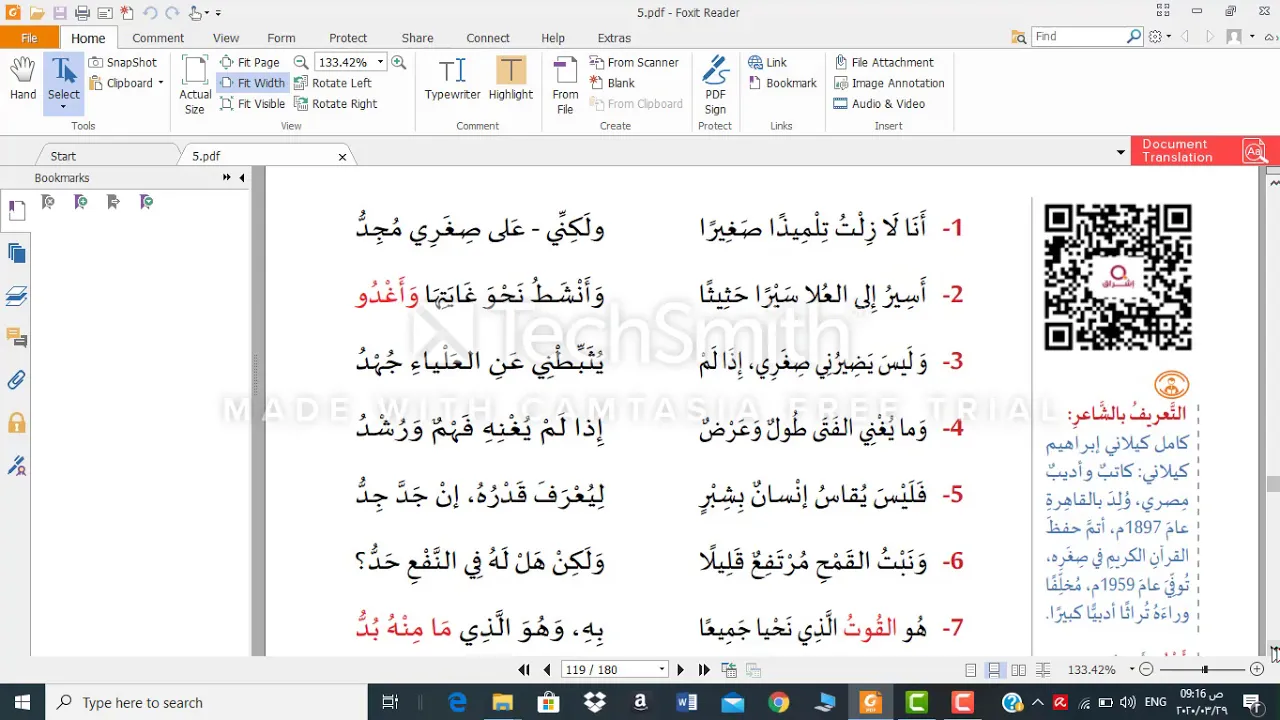The image size is (1280, 720).
Task: Switch to the View ribbon tab
Action: pos(226,38)
